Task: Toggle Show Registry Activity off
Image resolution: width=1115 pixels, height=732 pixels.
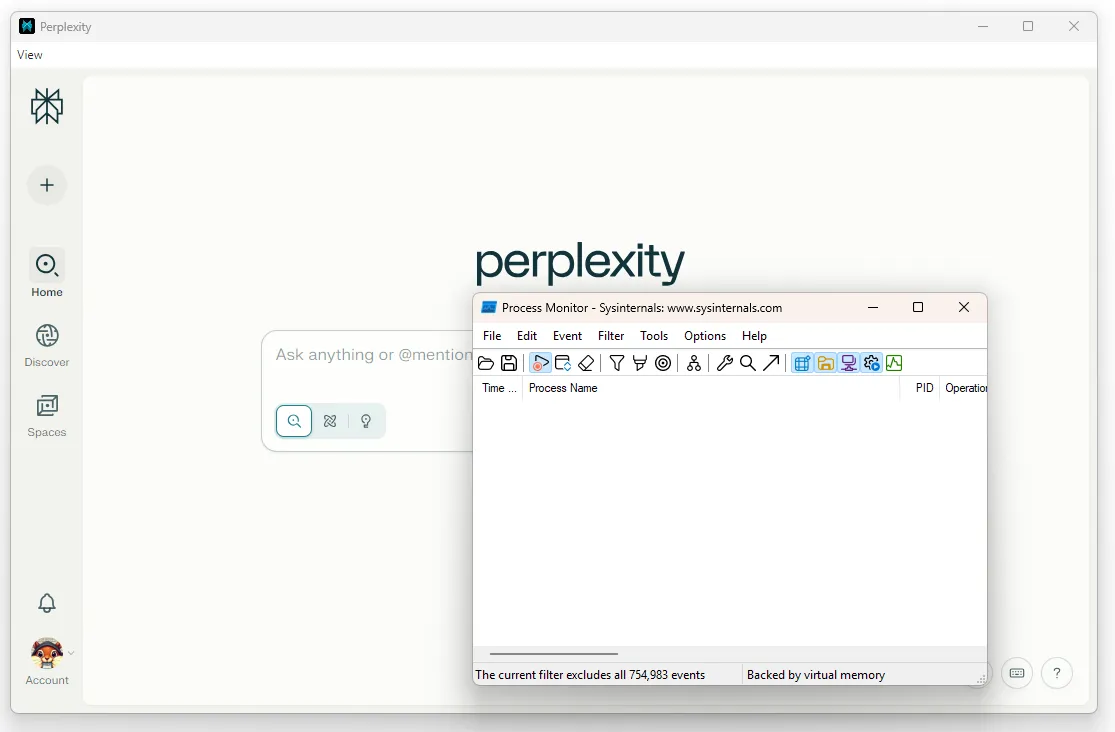Action: [x=801, y=363]
